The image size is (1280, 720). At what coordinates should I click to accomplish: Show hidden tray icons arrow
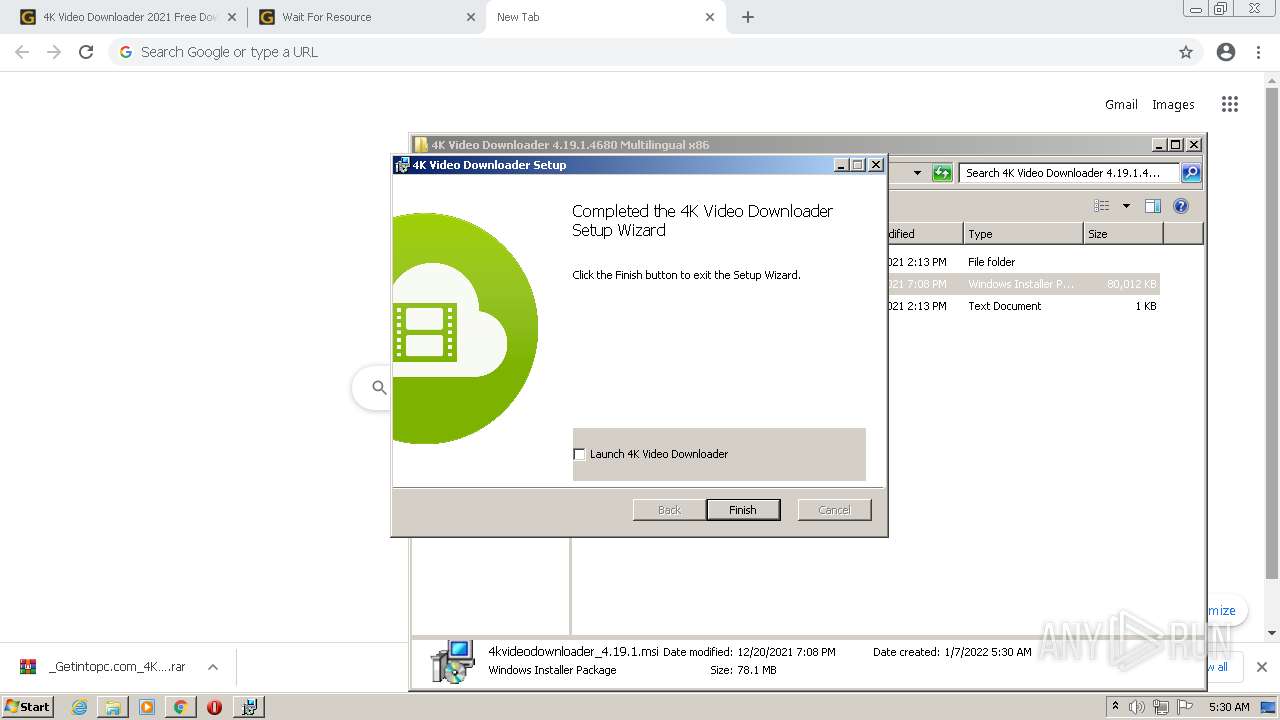pyautogui.click(x=1115, y=707)
